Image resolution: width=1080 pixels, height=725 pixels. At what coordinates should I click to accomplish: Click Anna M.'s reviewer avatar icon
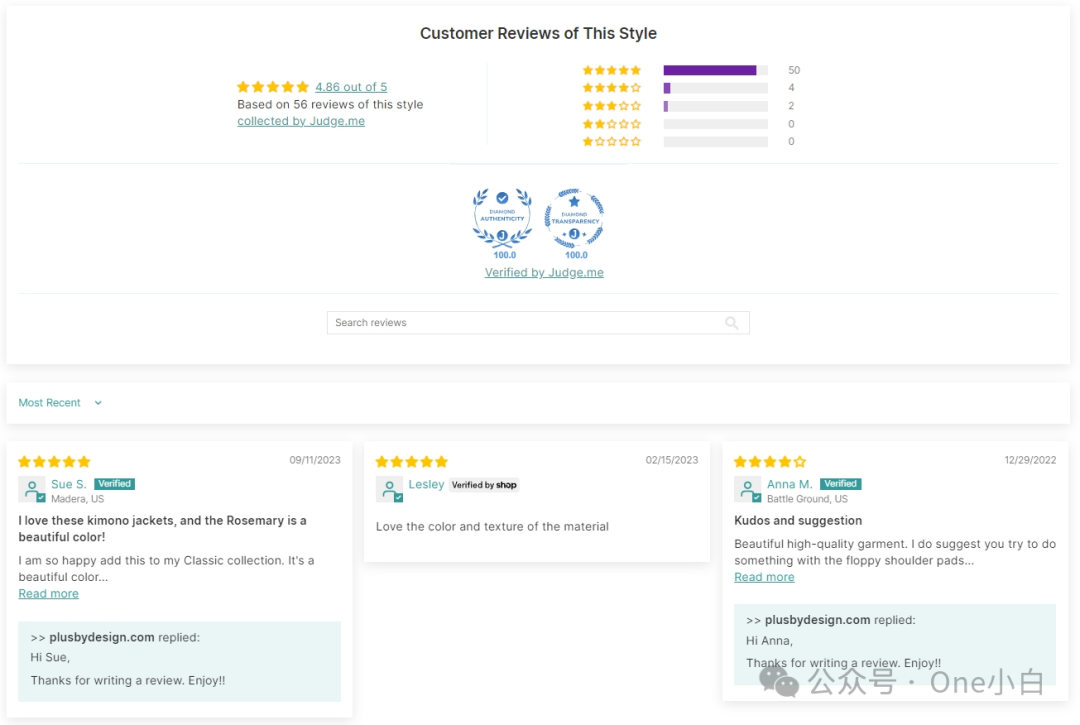pos(747,489)
